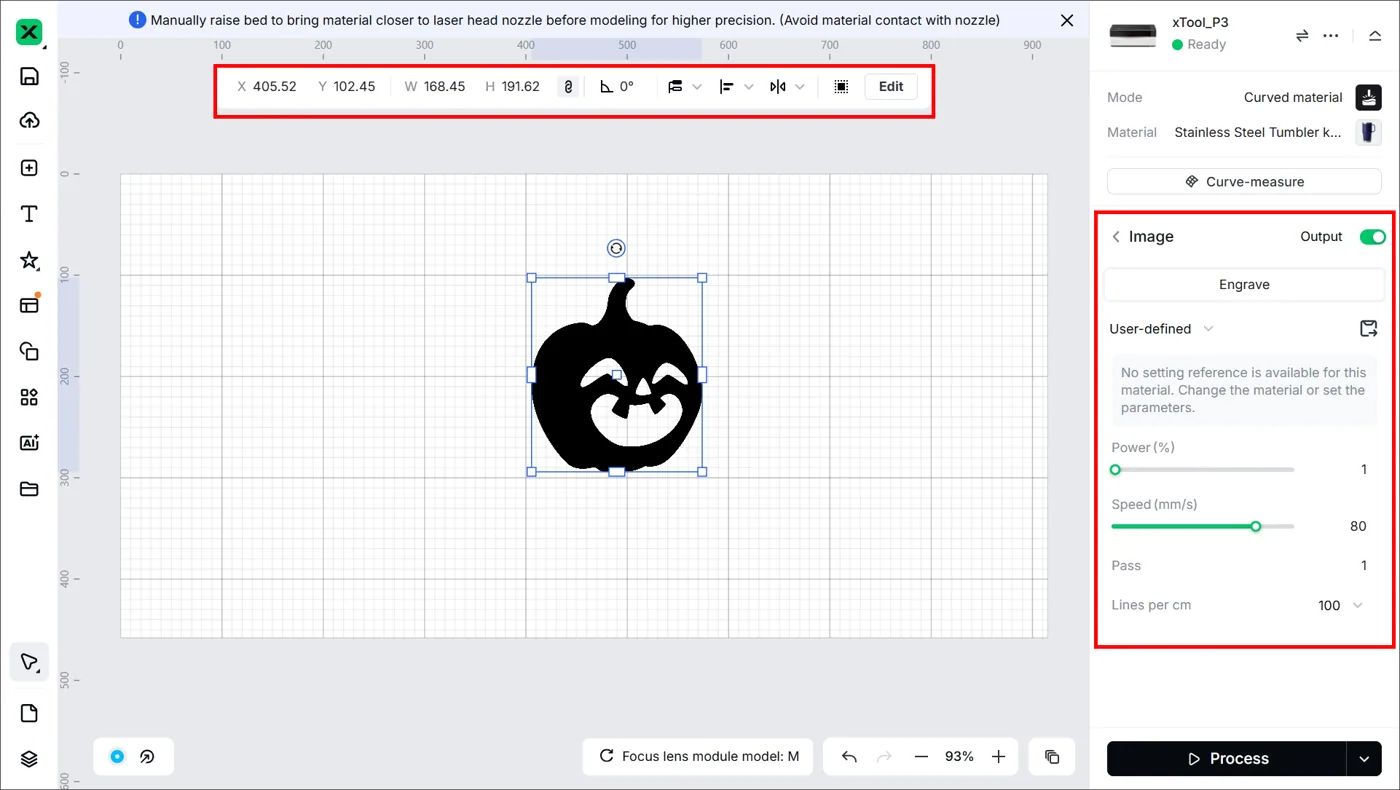The height and width of the screenshot is (790, 1400).
Task: Toggle the lock aspect ratio link icon
Action: tap(568, 87)
